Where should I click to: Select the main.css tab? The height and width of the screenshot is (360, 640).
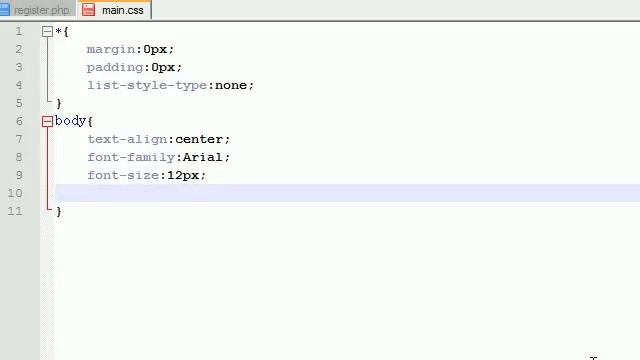(114, 9)
